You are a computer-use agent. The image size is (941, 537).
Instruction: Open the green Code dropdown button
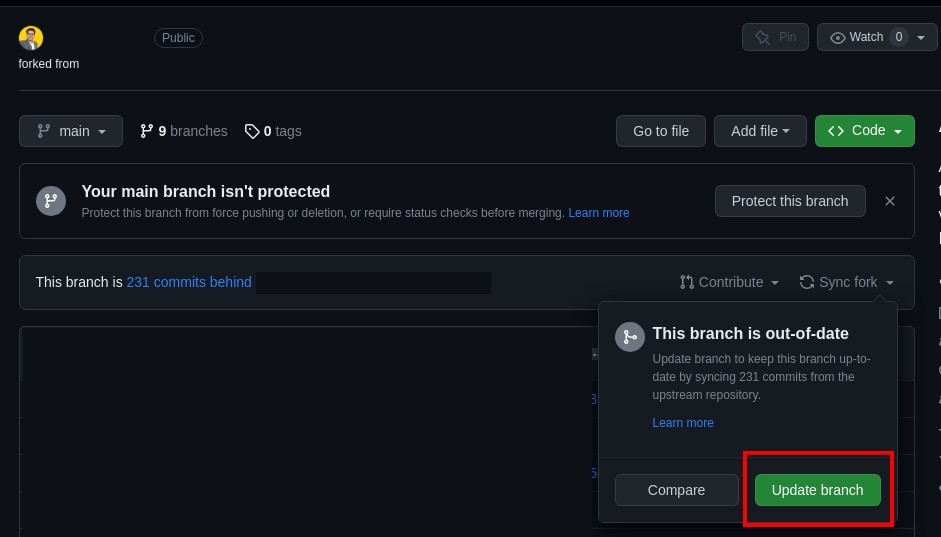[x=864, y=131]
